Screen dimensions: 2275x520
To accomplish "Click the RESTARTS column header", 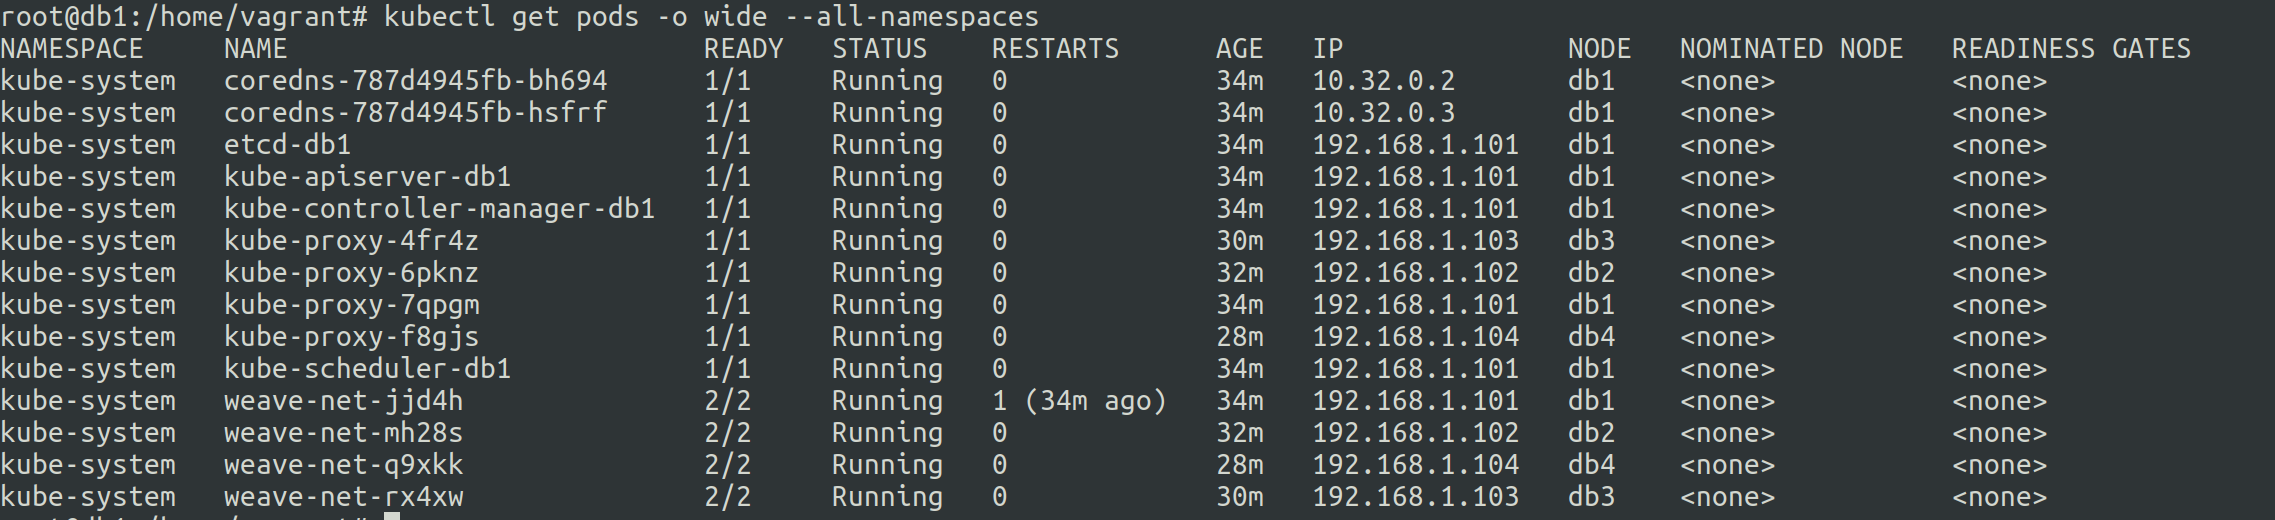I will tap(1055, 49).
